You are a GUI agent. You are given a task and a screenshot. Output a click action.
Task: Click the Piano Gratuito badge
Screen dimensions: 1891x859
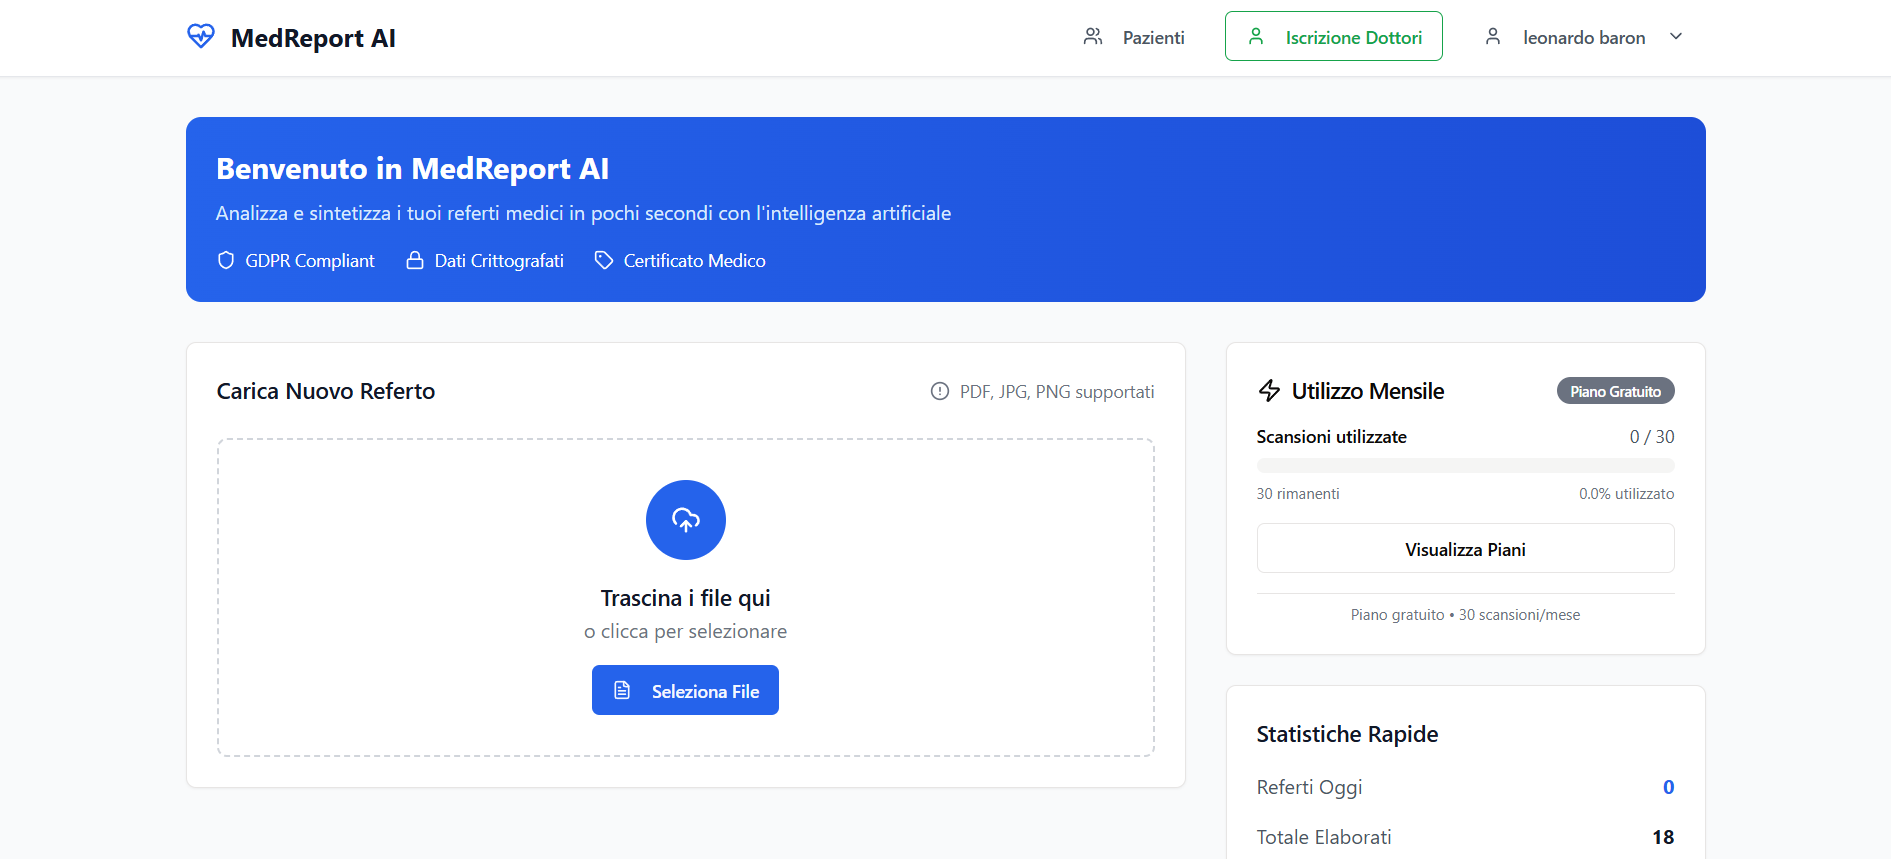(x=1615, y=391)
